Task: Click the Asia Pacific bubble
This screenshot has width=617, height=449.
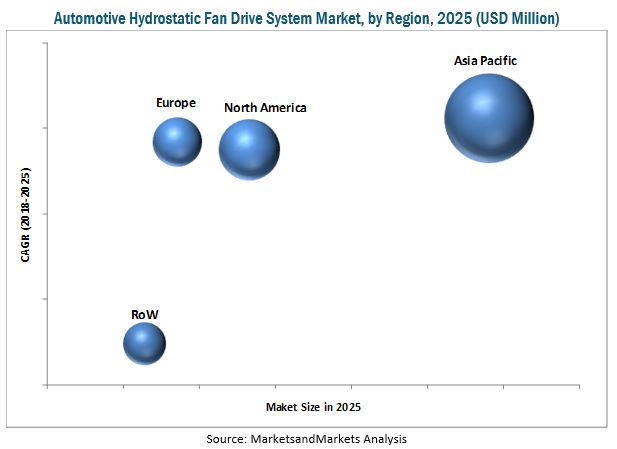Action: [x=489, y=118]
